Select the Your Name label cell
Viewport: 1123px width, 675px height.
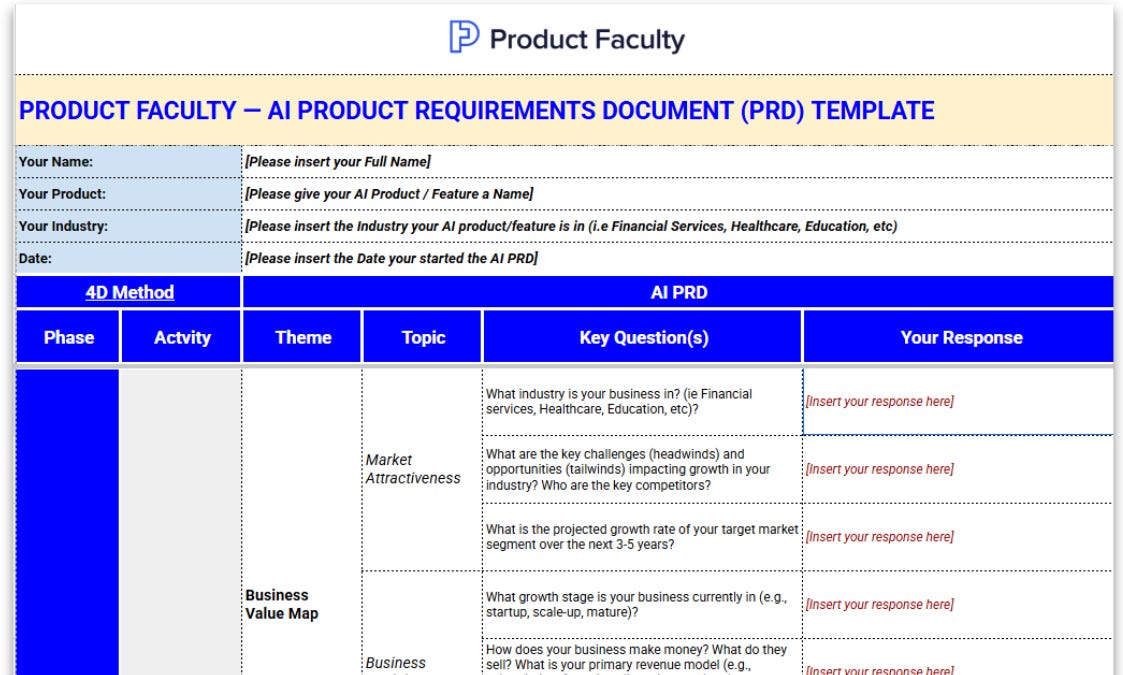(129, 162)
